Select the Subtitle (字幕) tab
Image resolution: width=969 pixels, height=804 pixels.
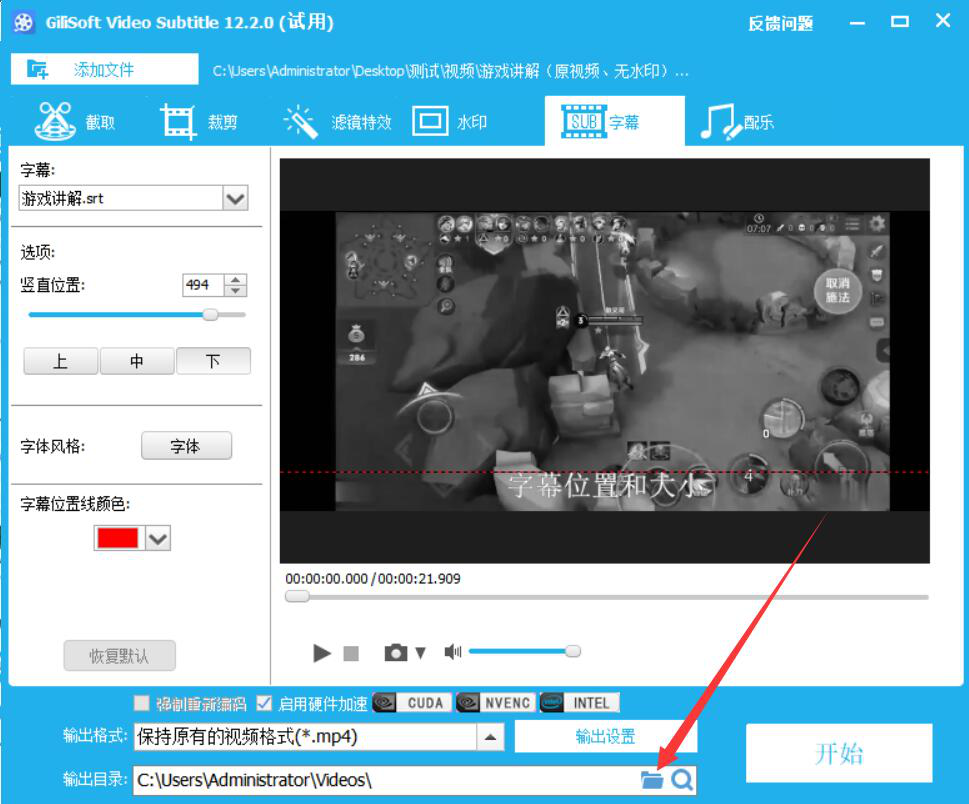(614, 121)
